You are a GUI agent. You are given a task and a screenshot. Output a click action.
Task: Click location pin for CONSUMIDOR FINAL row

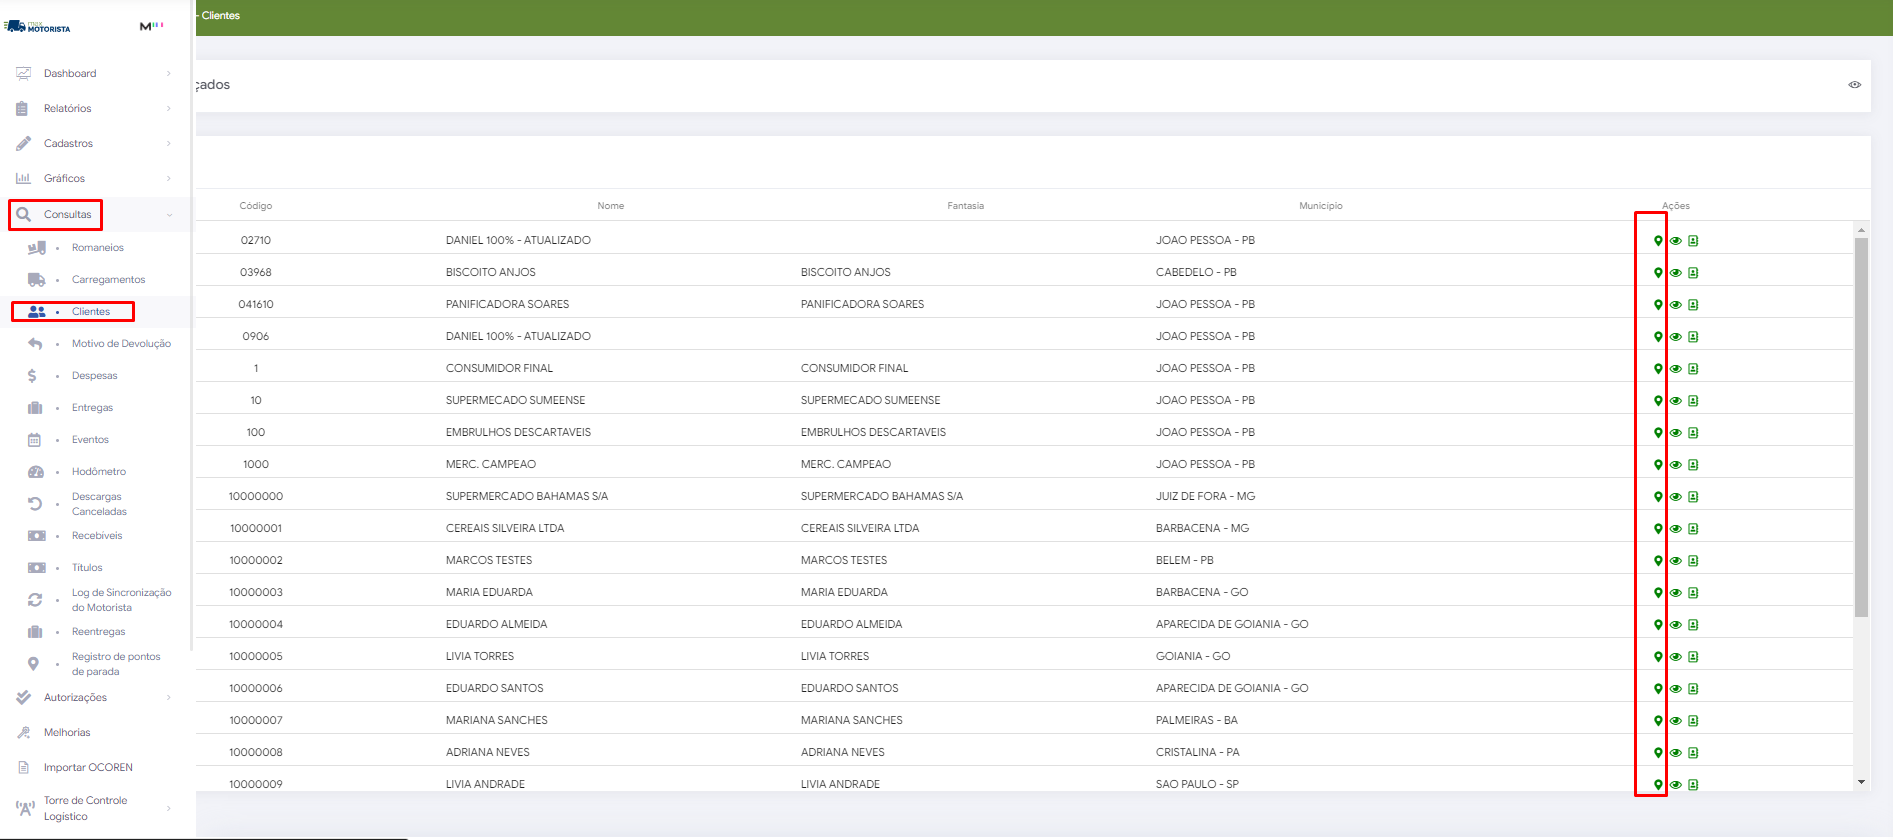pos(1658,368)
